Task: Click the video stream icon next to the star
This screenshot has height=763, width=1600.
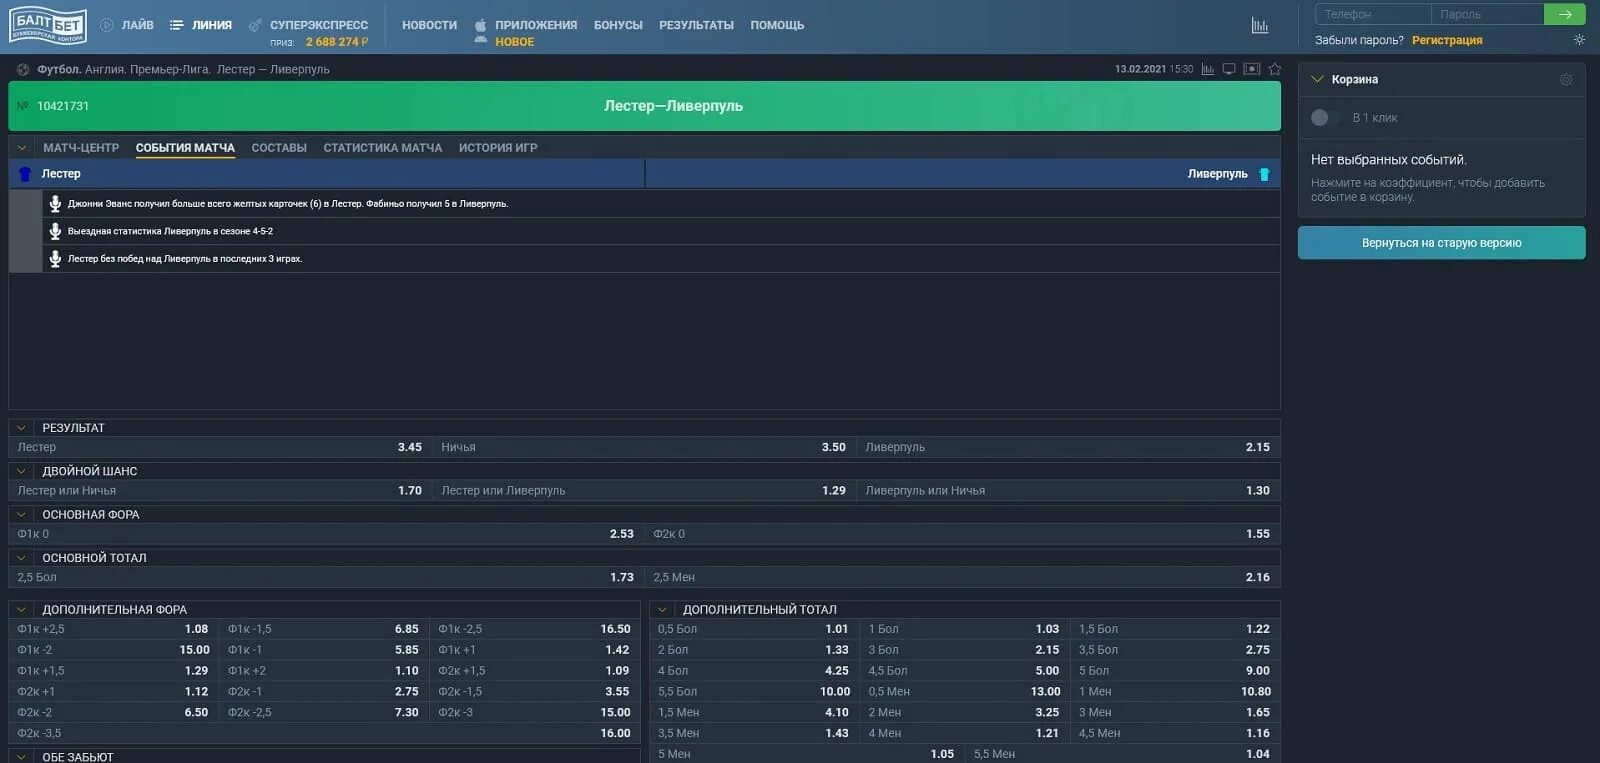Action: click(x=1251, y=69)
